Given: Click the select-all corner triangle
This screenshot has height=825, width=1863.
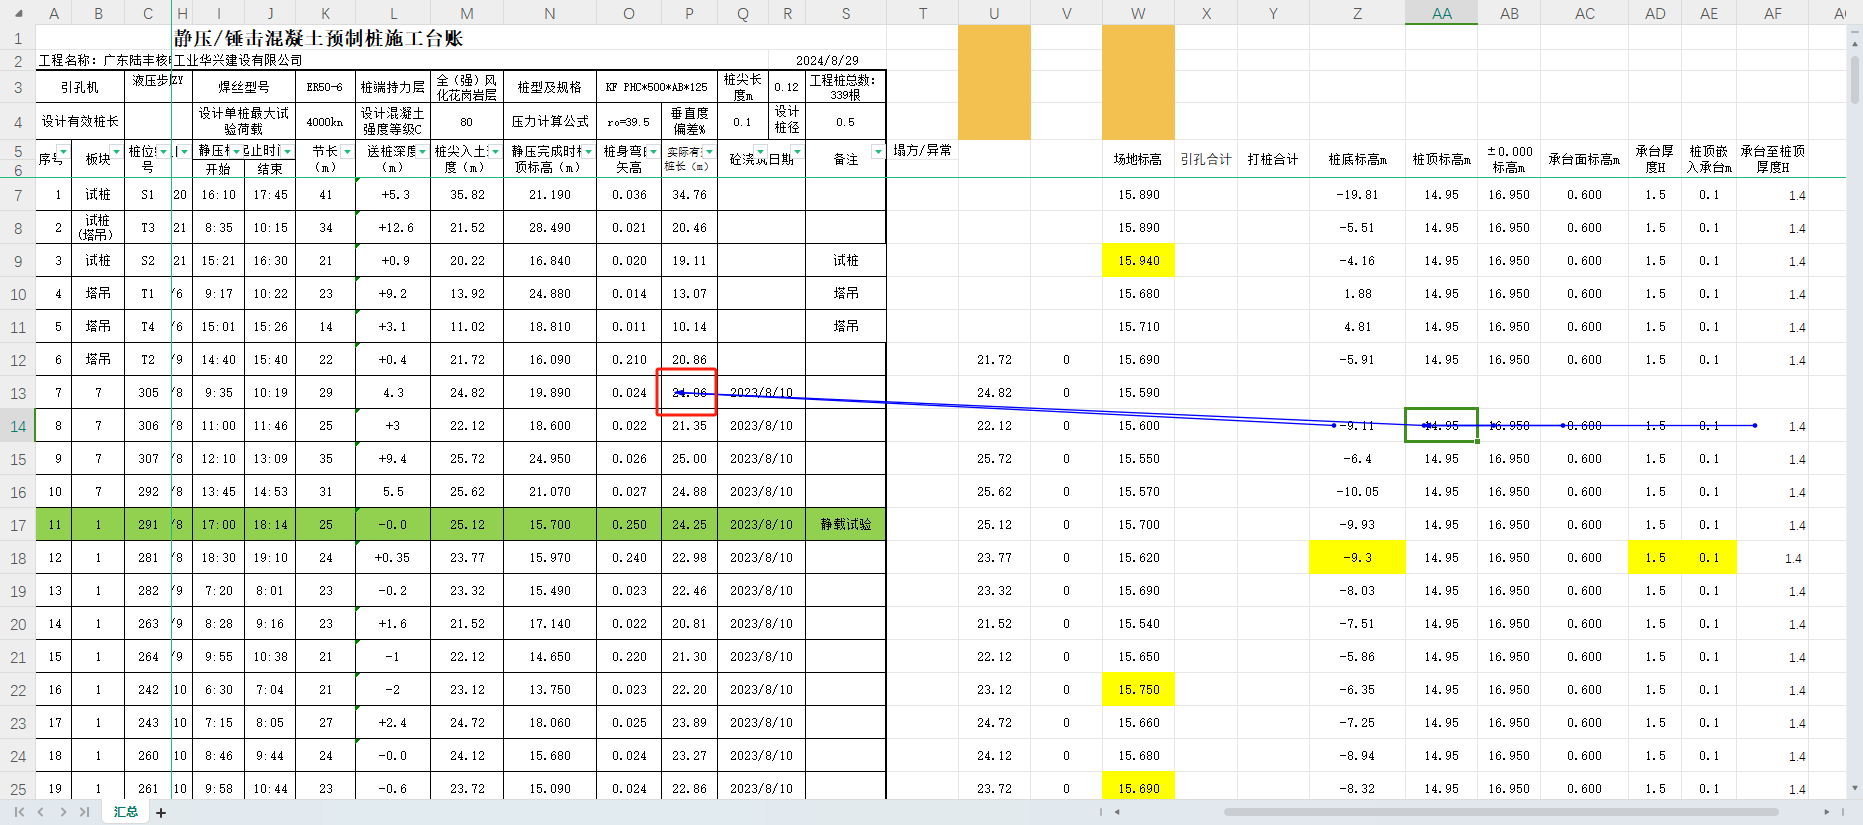Looking at the screenshot, I should tap(18, 14).
